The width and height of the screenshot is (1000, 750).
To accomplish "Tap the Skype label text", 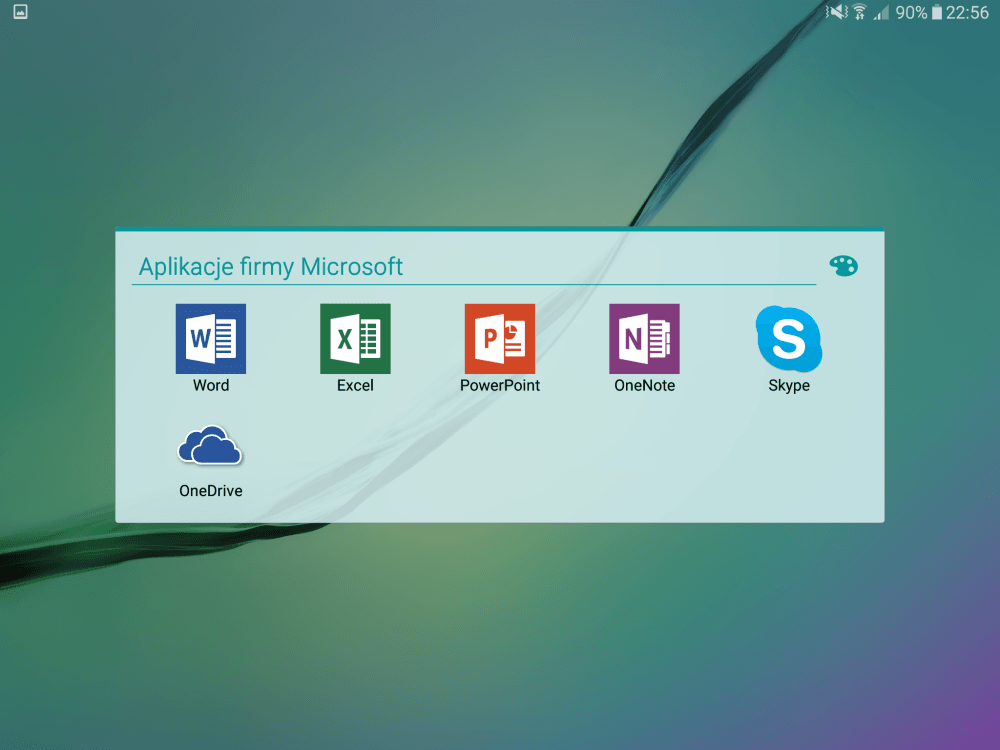I will 789,386.
